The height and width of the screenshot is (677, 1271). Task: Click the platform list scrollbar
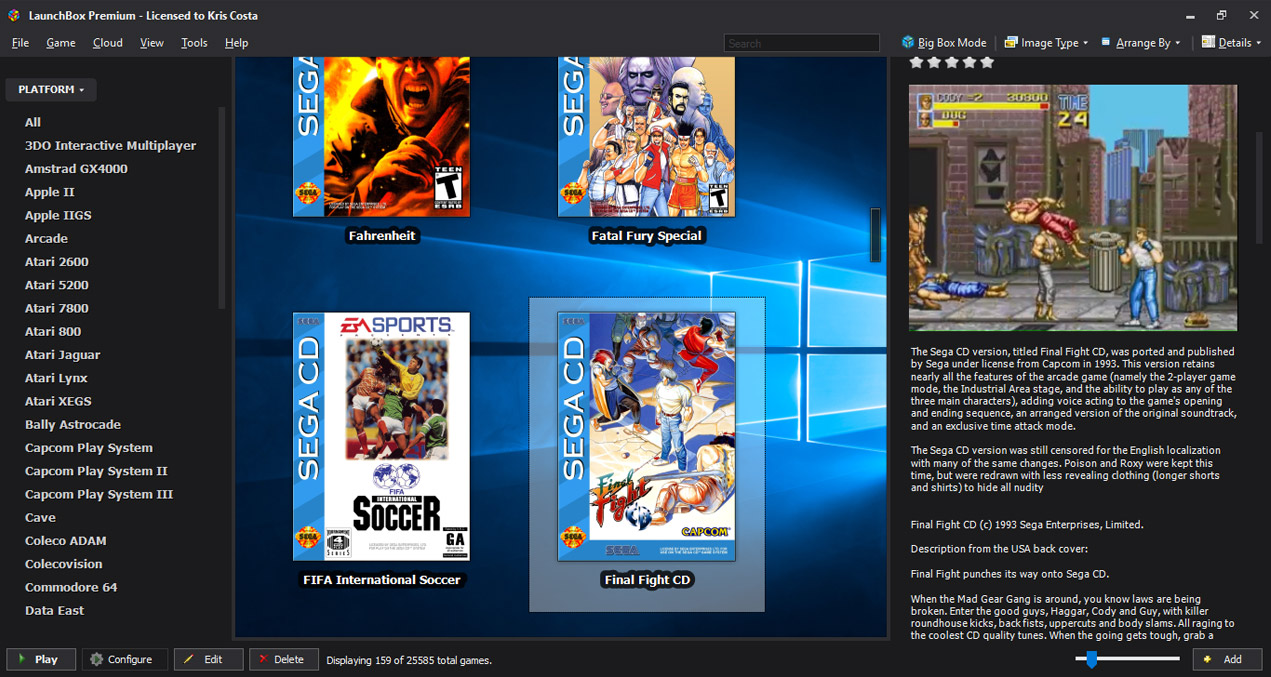(x=221, y=208)
